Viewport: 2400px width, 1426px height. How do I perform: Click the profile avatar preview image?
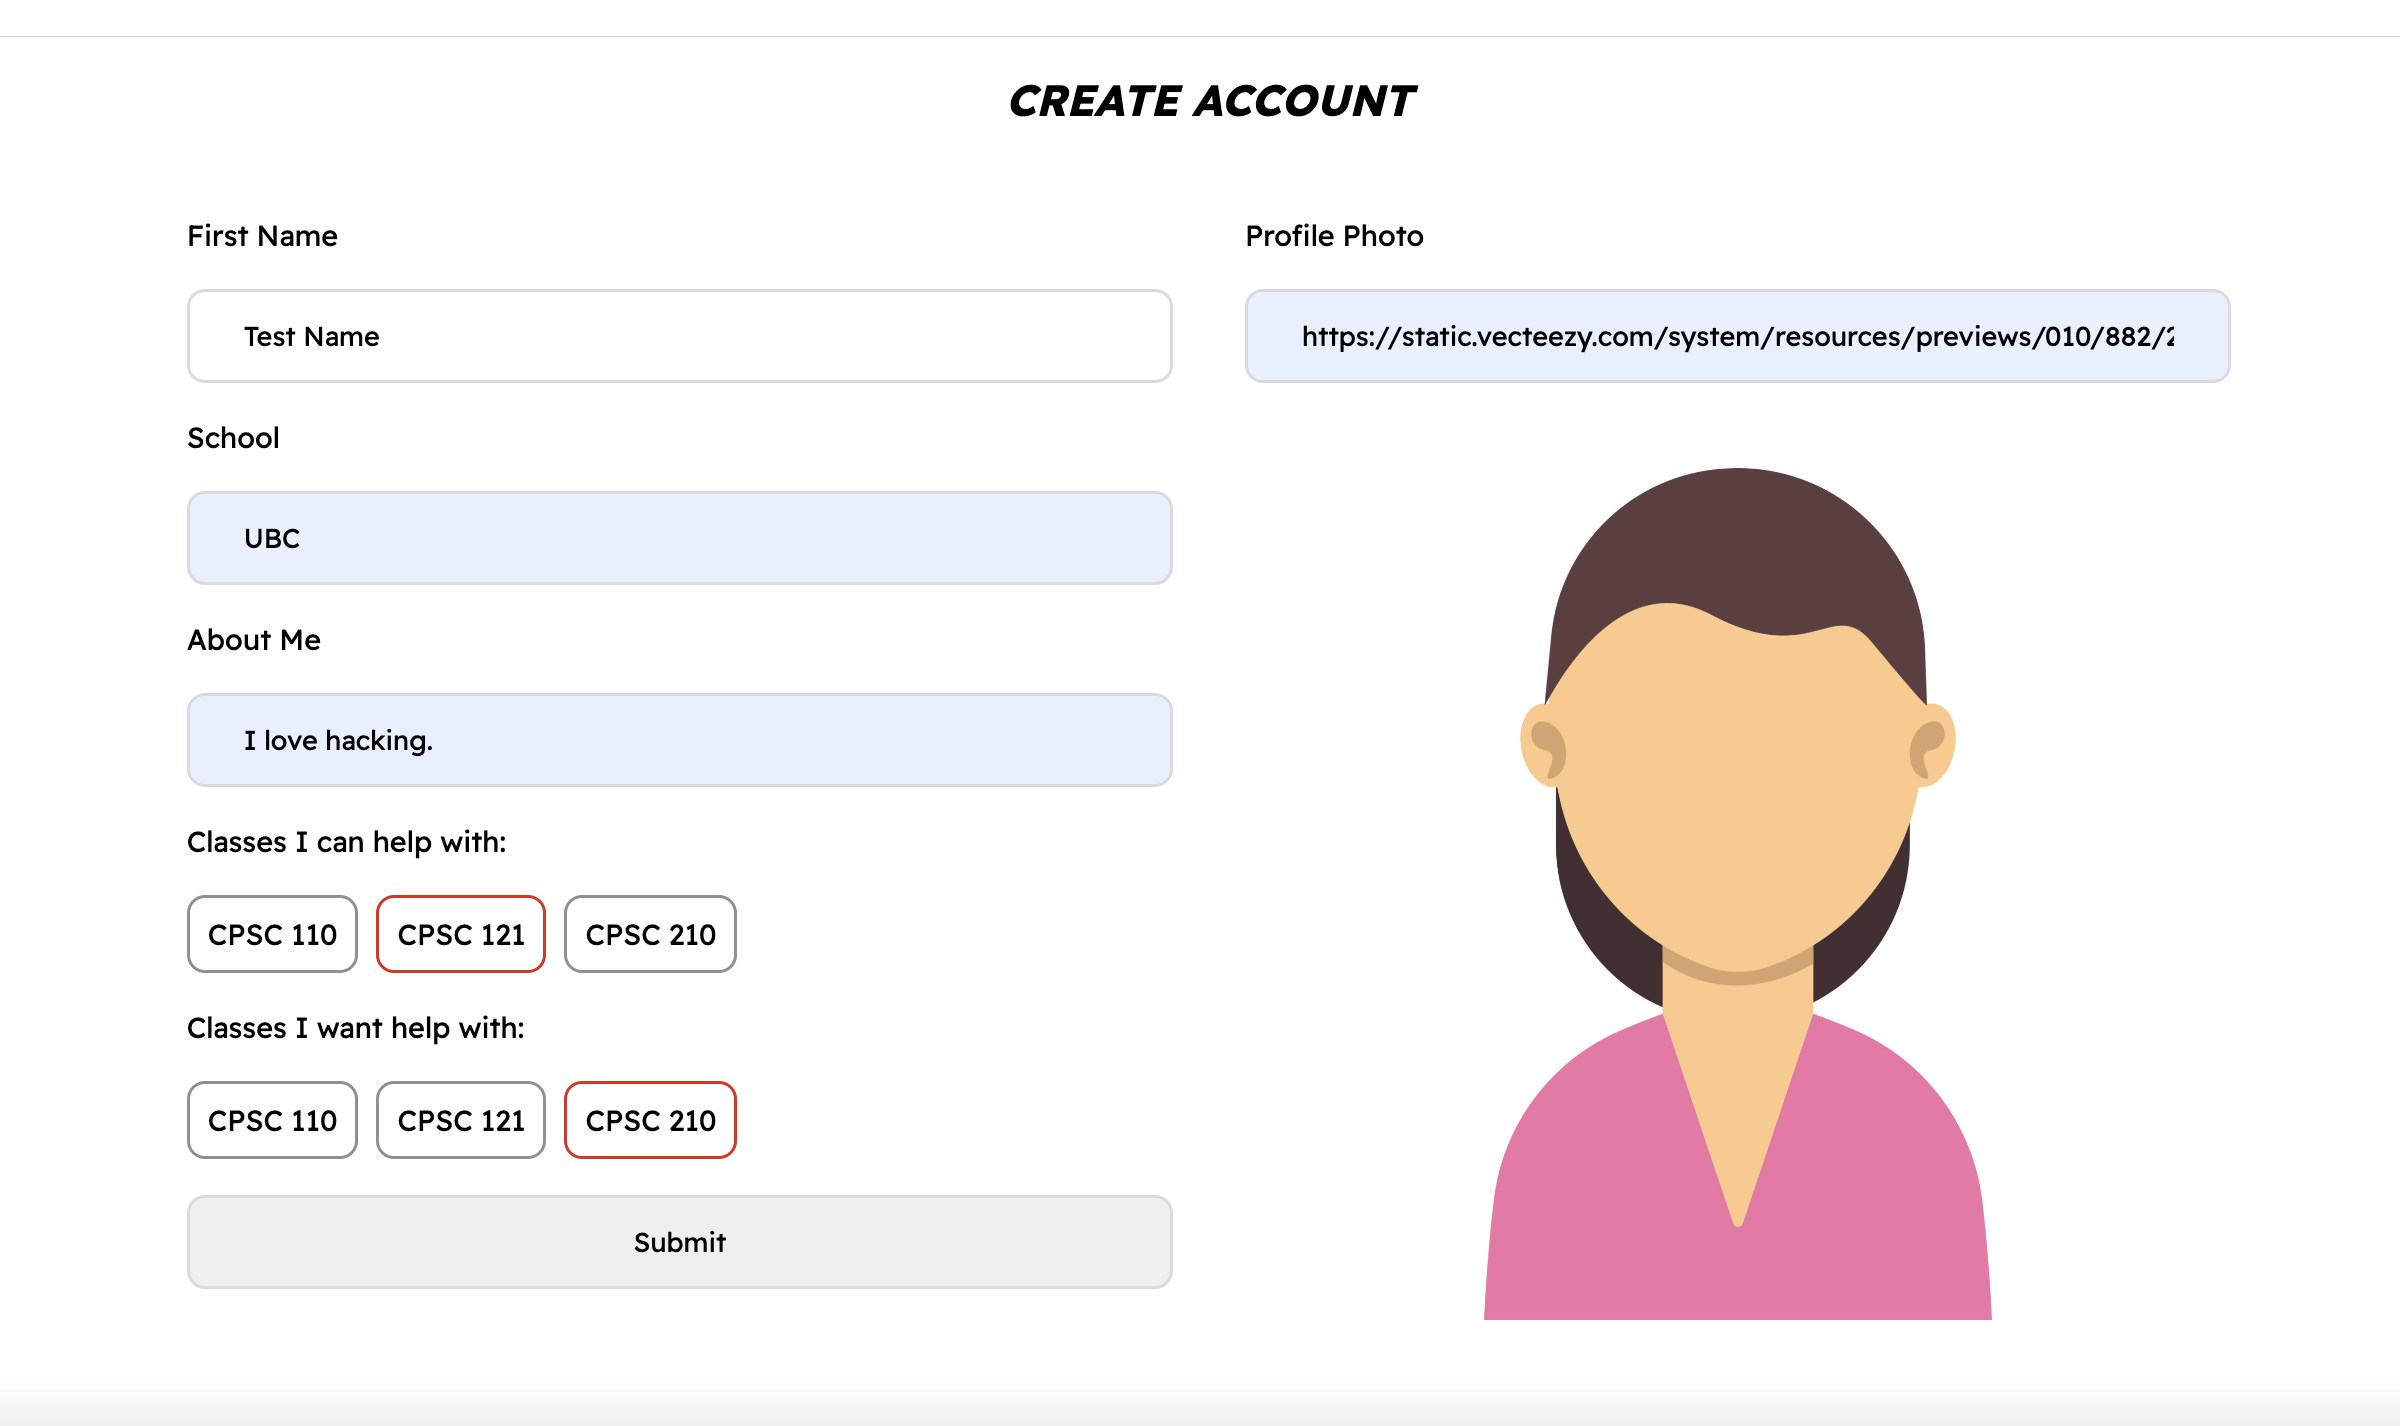(x=1737, y=800)
